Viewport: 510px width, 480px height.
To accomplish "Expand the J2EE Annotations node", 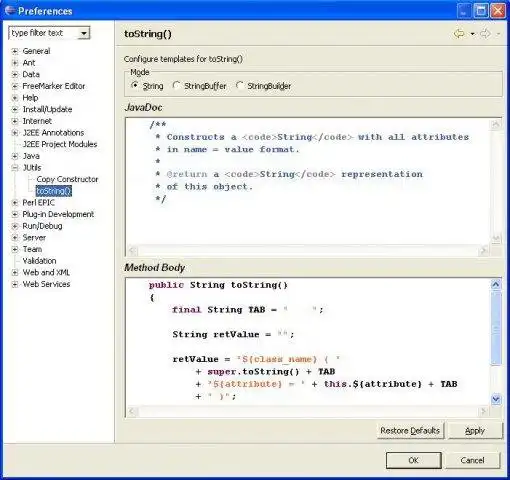I will click(x=15, y=133).
